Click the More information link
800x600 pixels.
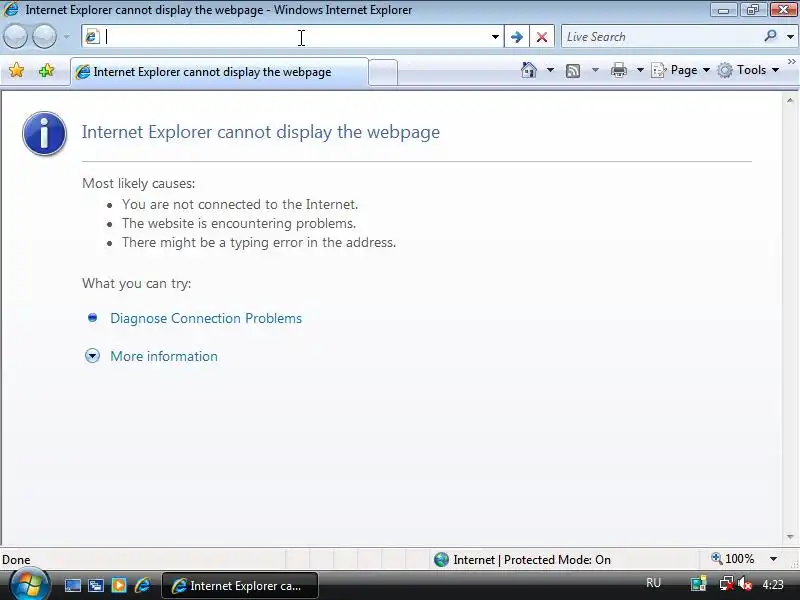(164, 356)
